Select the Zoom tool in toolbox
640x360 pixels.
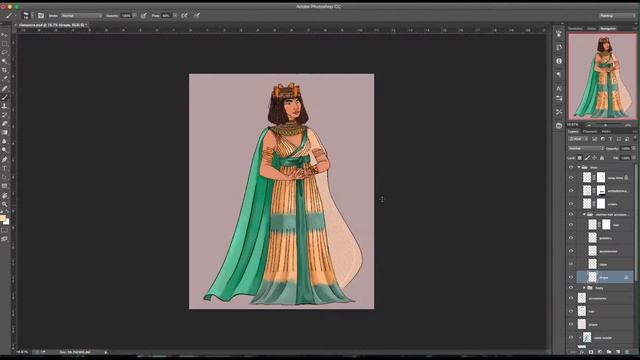[4, 204]
